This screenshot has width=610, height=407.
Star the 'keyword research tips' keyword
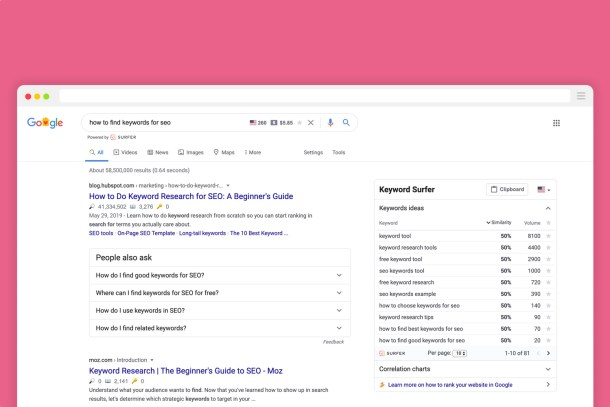(x=549, y=317)
